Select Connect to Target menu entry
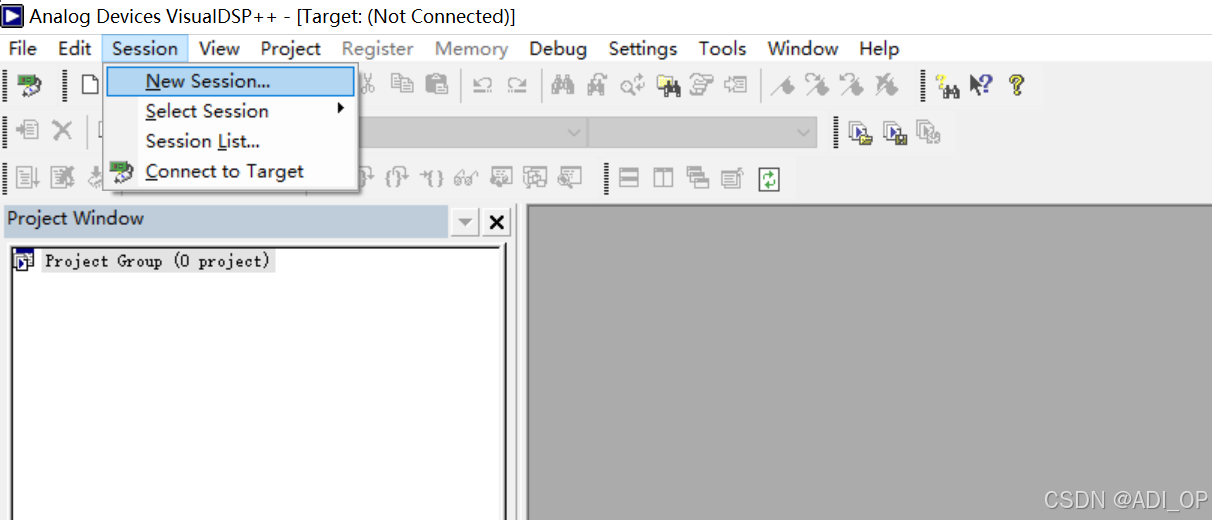The image size is (1212, 520). (231, 171)
